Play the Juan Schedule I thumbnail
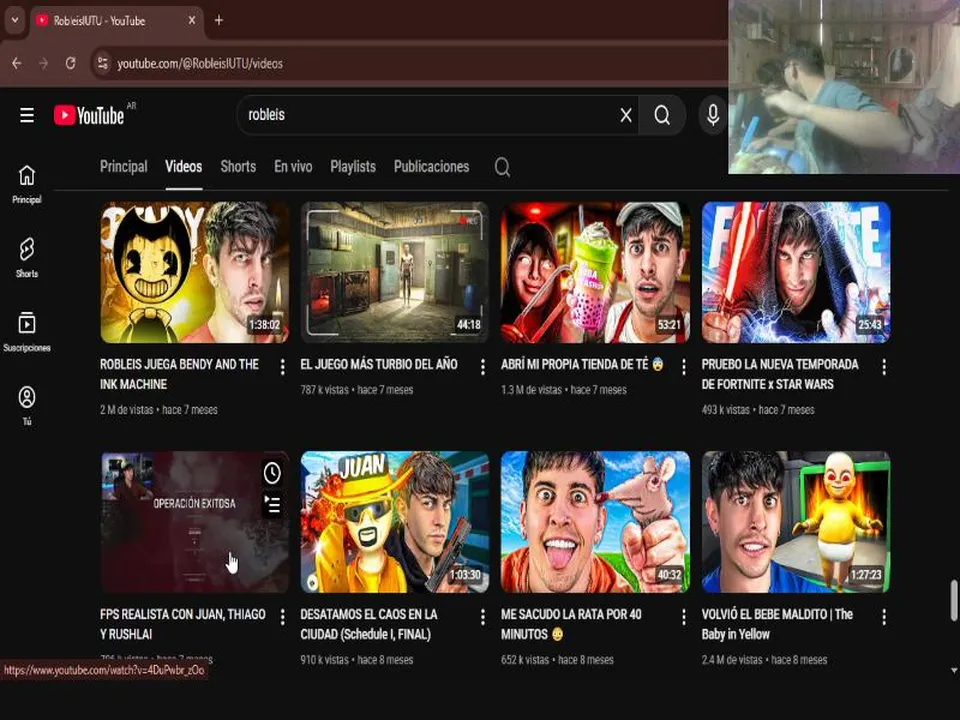 [x=395, y=522]
